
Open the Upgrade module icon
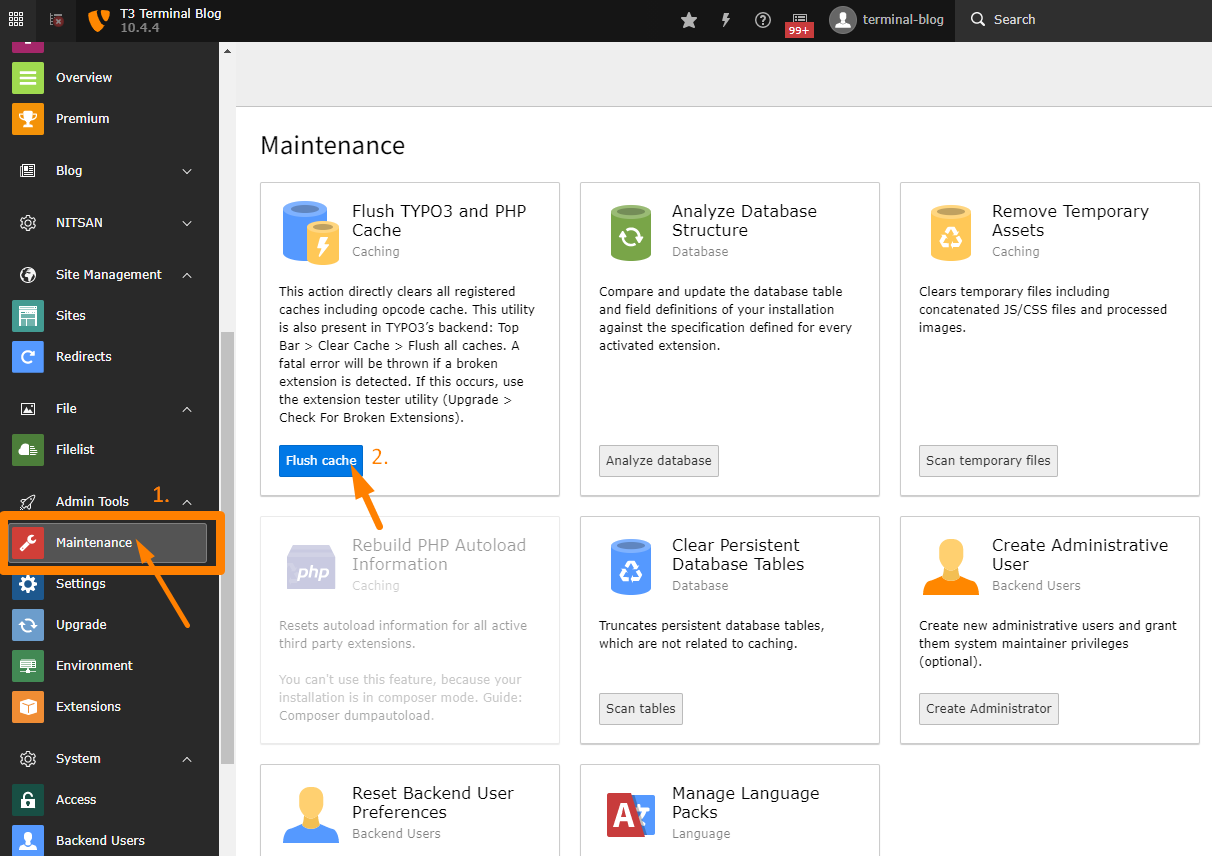[28, 624]
